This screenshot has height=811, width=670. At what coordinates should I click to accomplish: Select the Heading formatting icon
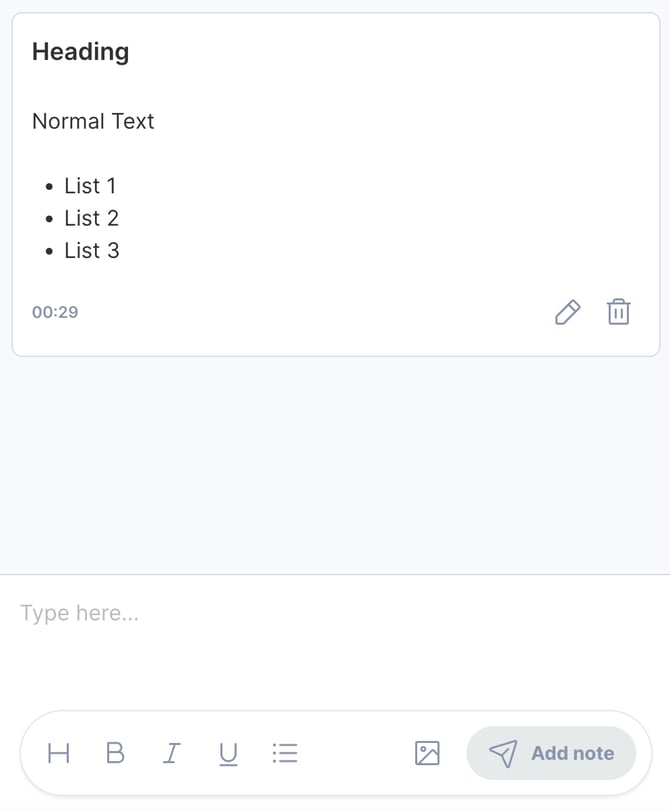pyautogui.click(x=58, y=753)
